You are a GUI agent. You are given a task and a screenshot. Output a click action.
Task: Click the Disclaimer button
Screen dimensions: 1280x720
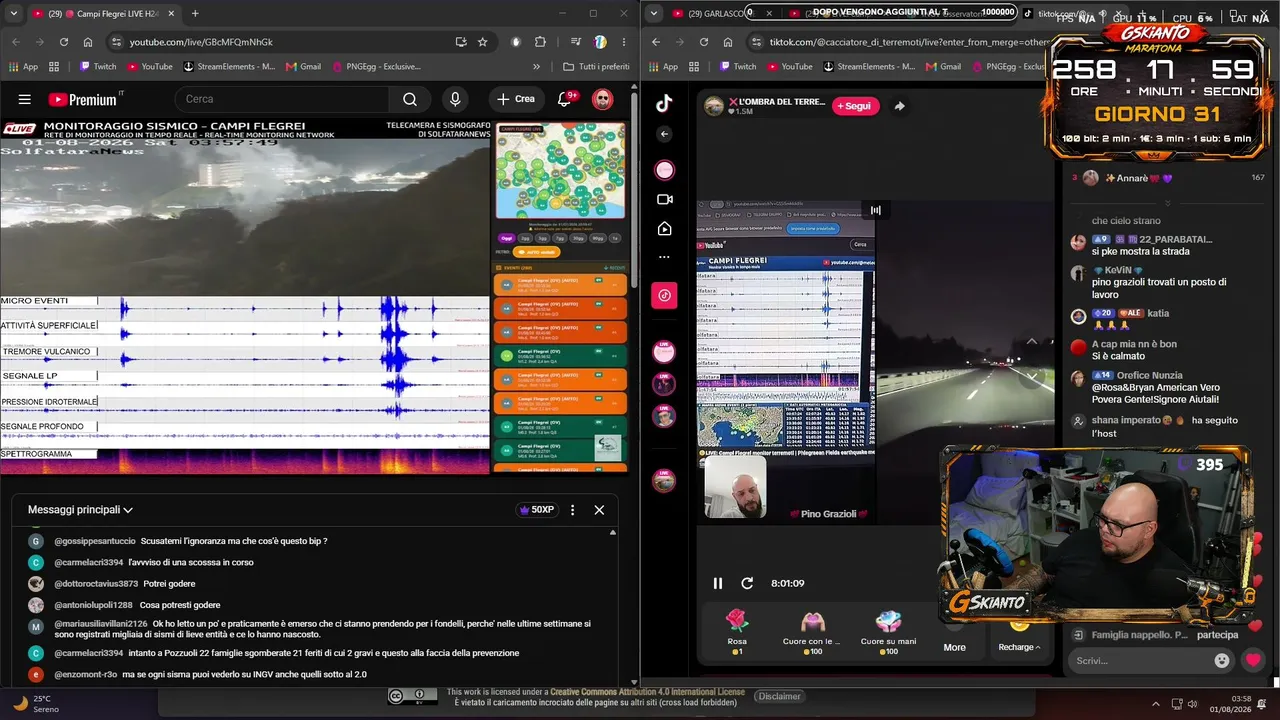click(x=779, y=696)
